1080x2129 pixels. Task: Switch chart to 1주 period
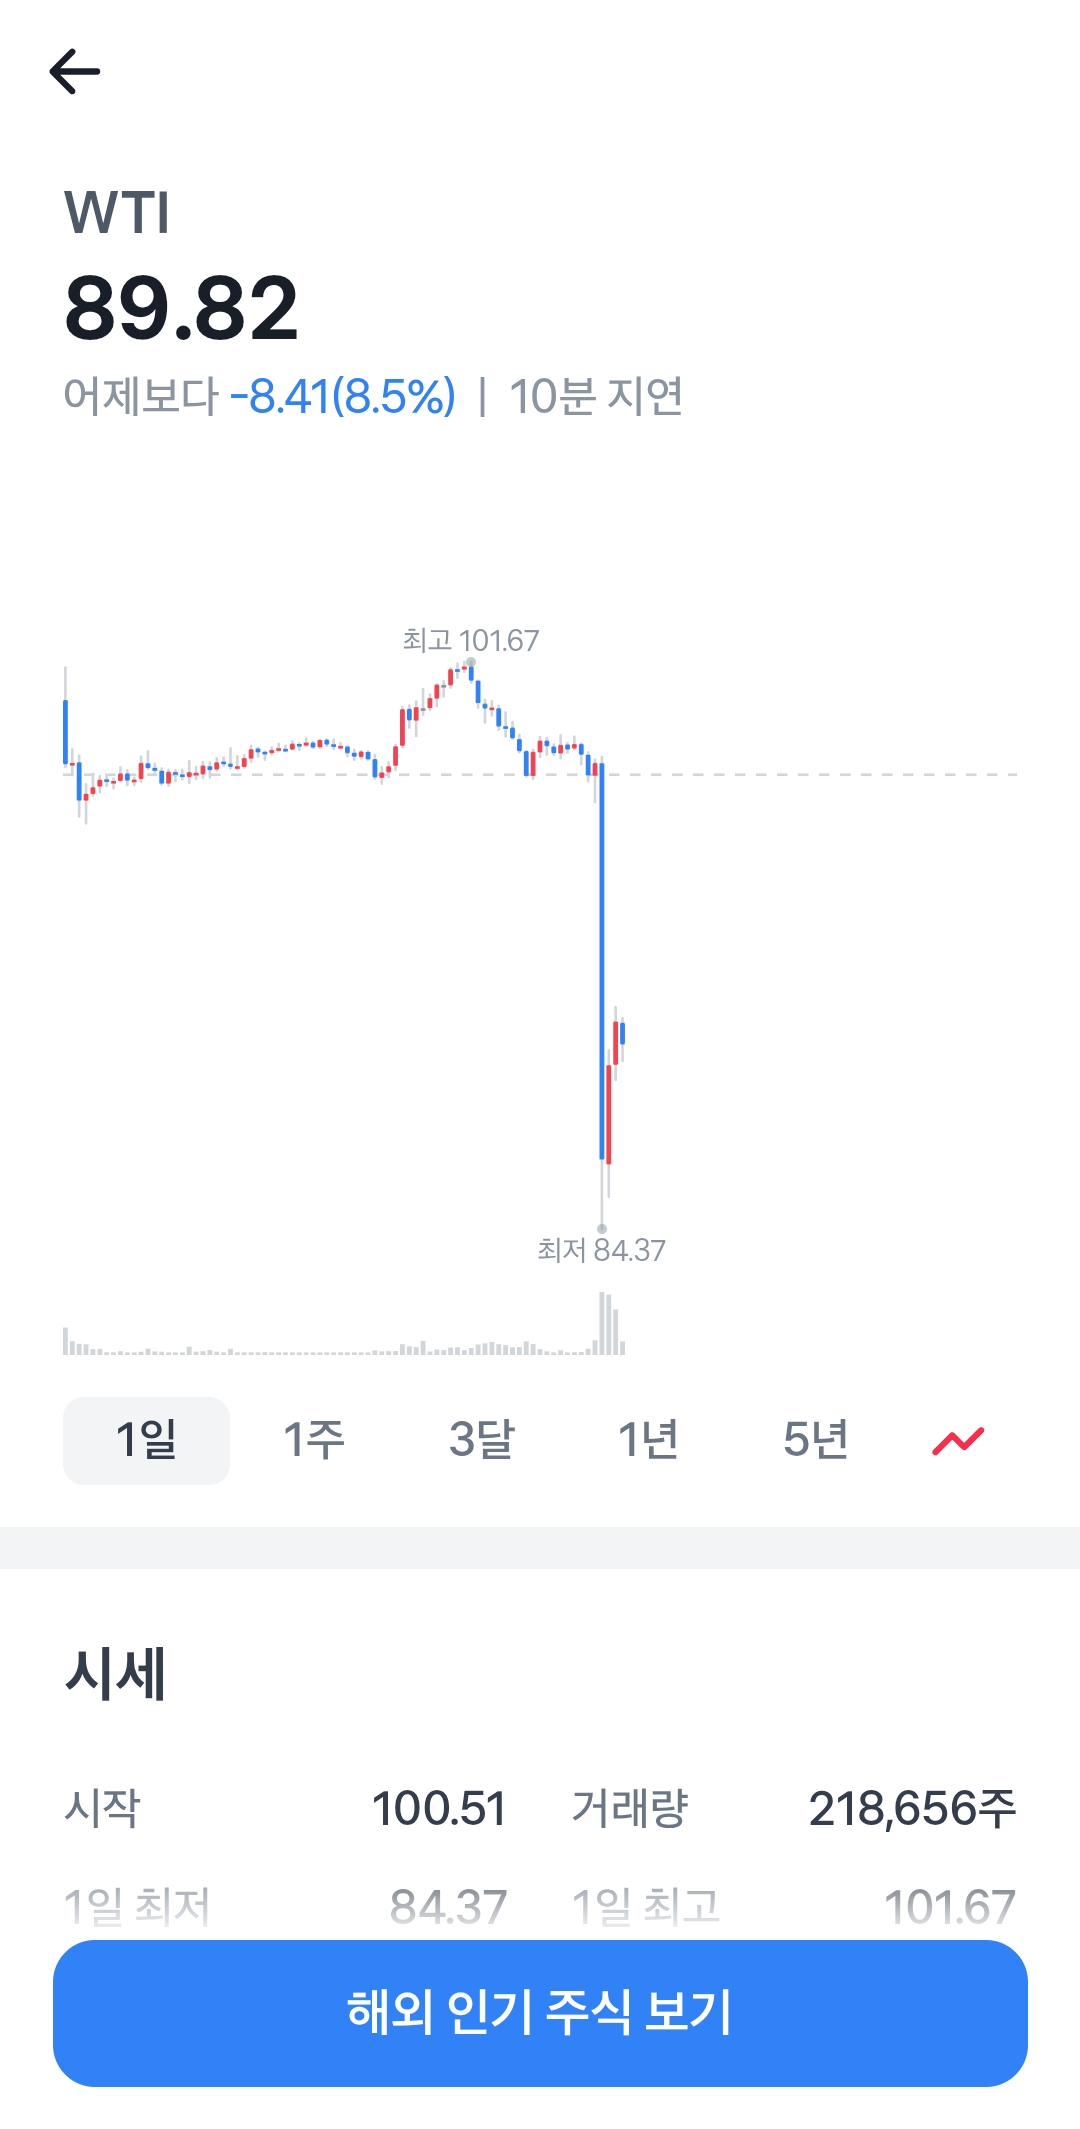point(313,1441)
